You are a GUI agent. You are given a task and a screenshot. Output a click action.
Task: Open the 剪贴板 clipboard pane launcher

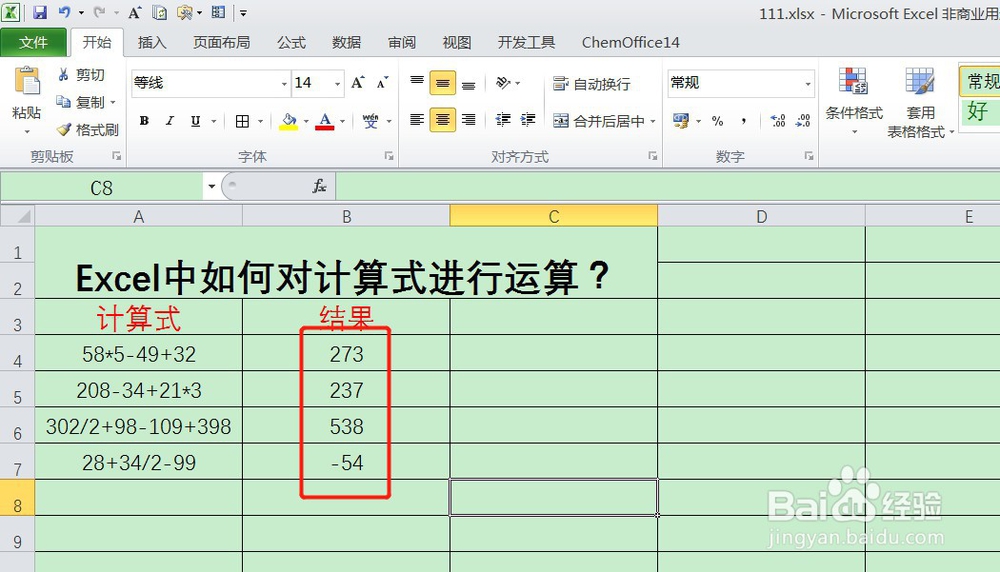point(117,156)
